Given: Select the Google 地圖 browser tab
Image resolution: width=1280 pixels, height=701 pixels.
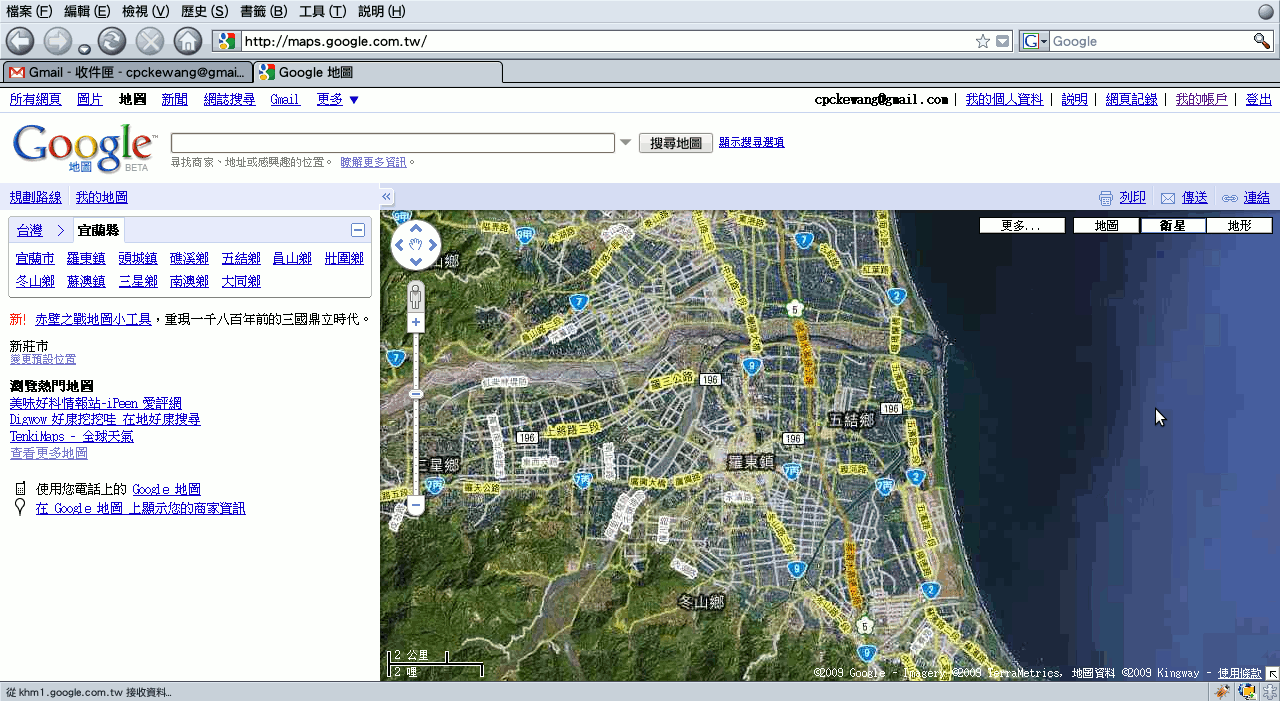Looking at the screenshot, I should point(378,72).
